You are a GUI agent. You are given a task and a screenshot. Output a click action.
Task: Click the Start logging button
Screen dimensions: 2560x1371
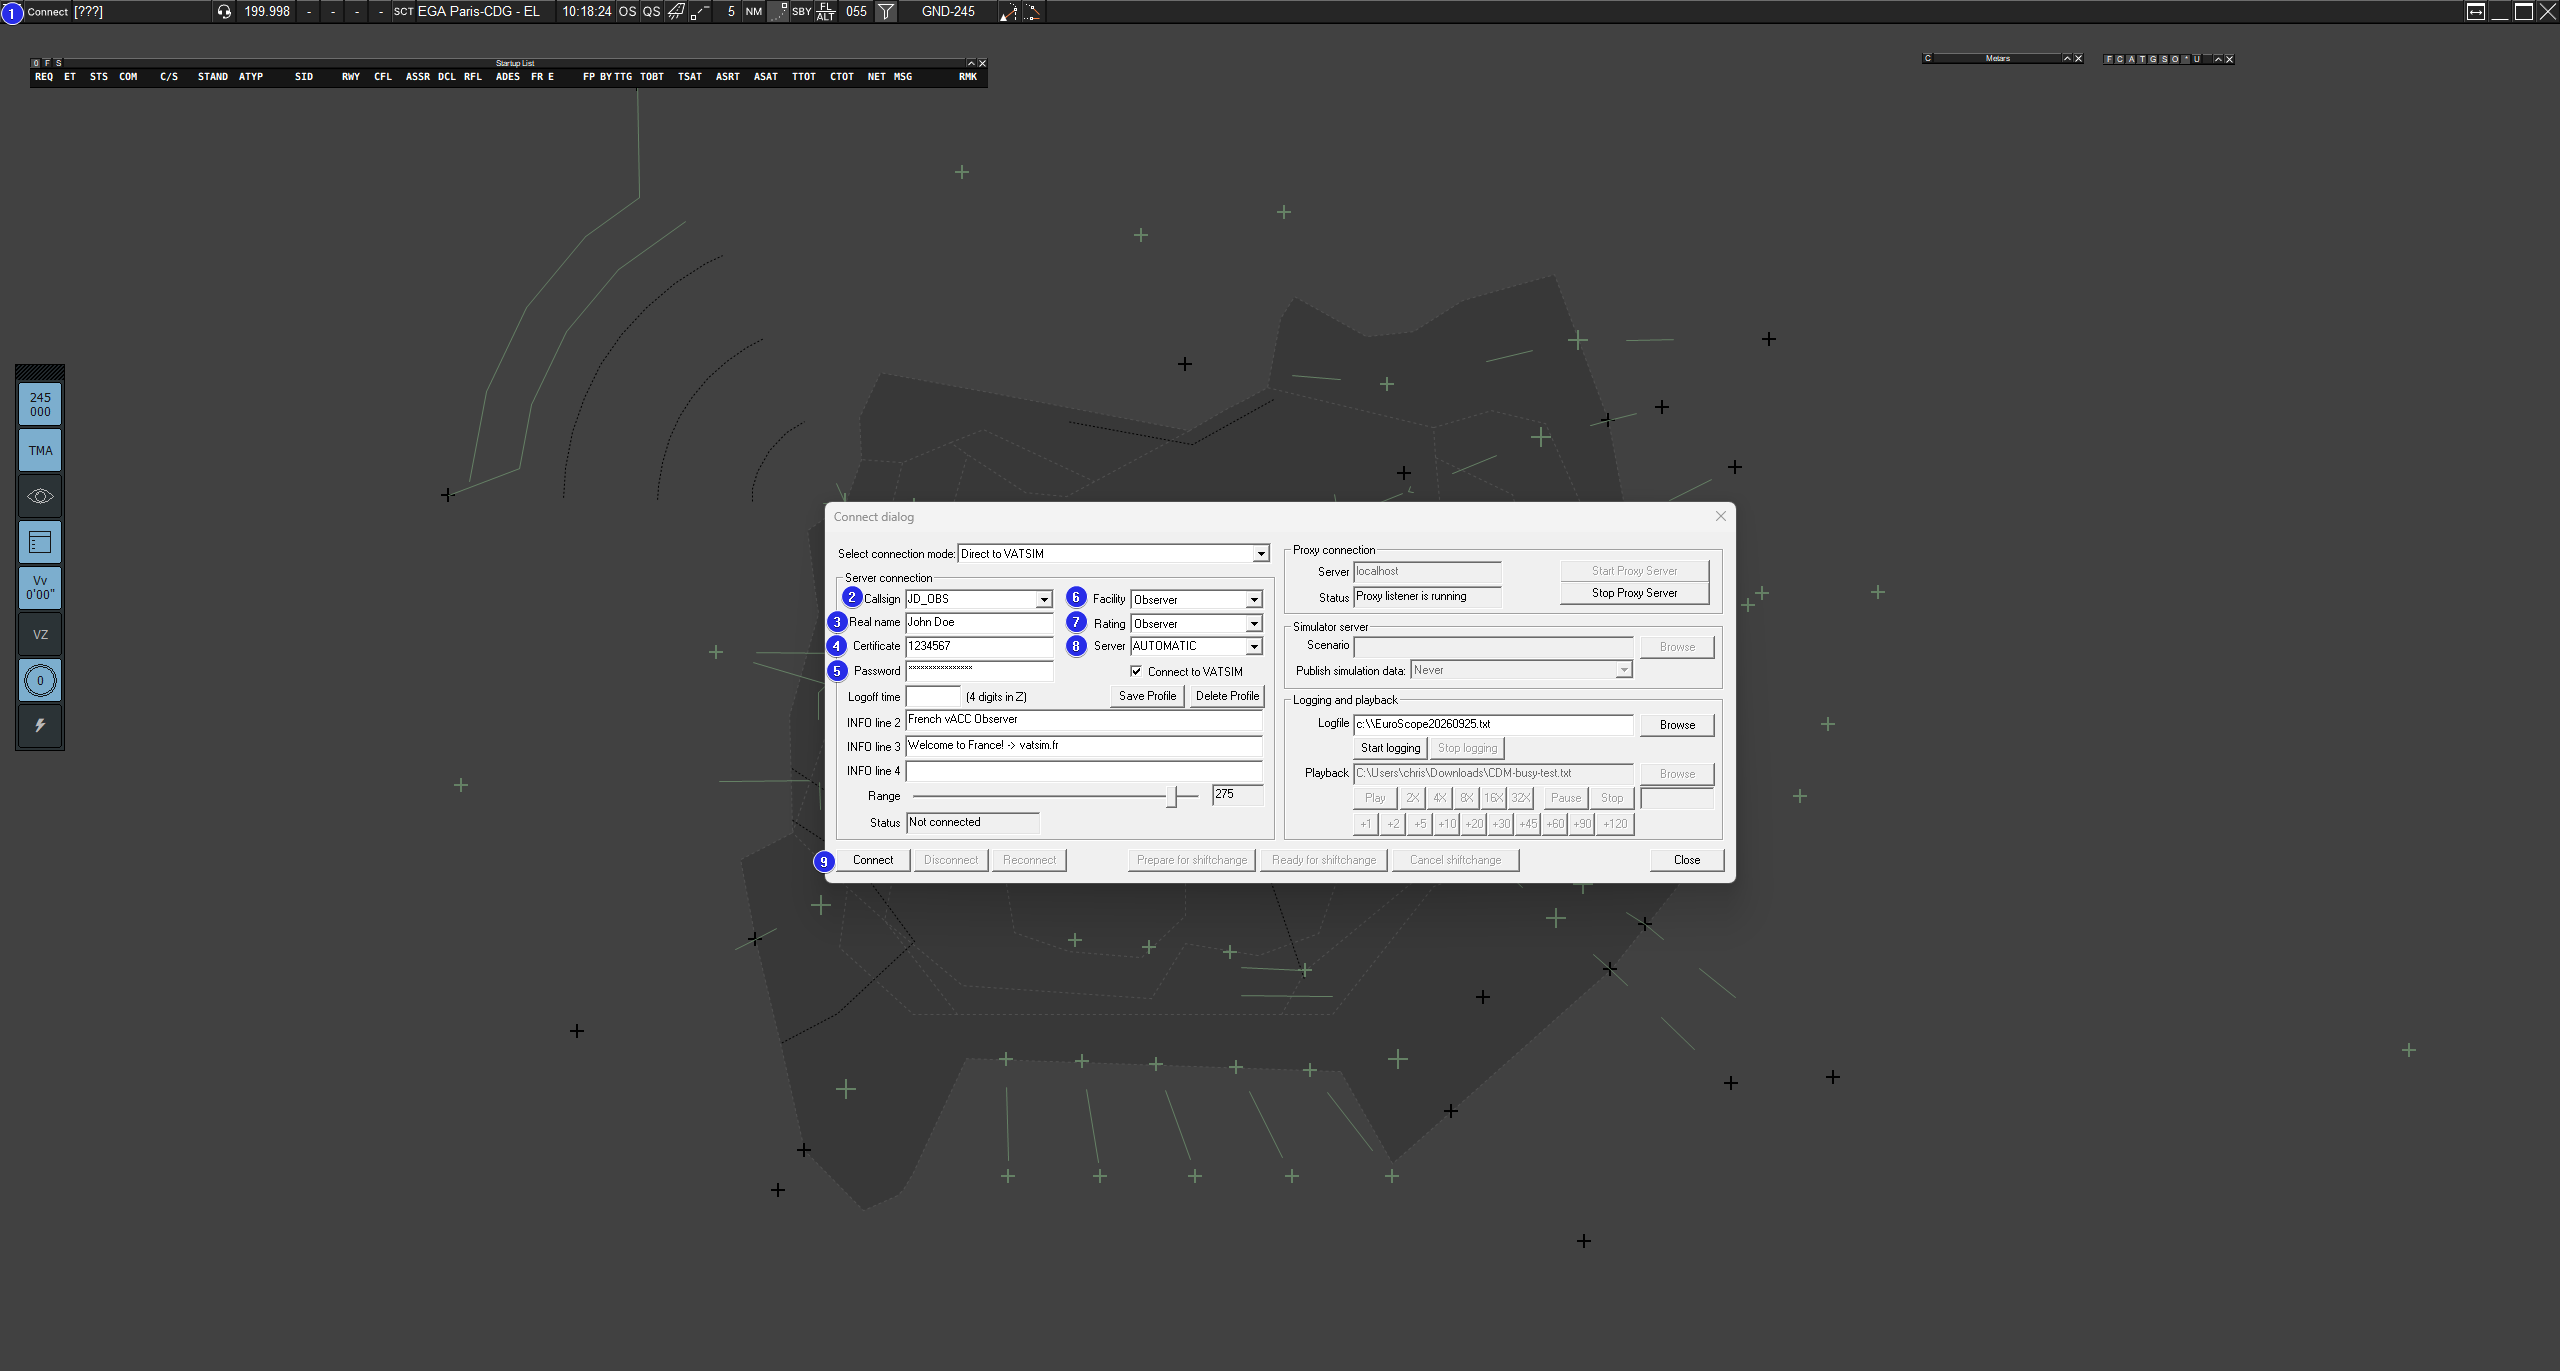pyautogui.click(x=1390, y=748)
